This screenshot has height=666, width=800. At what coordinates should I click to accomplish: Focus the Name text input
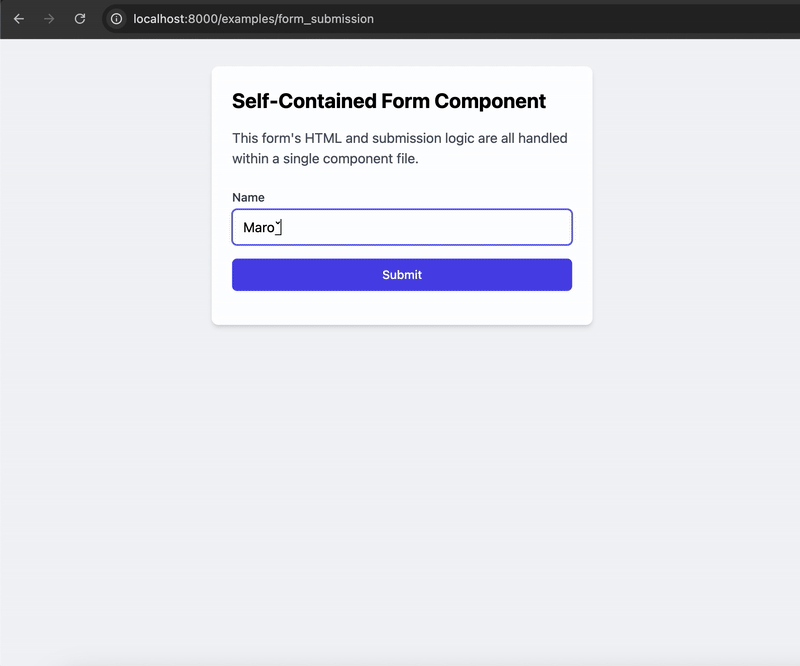click(401, 227)
